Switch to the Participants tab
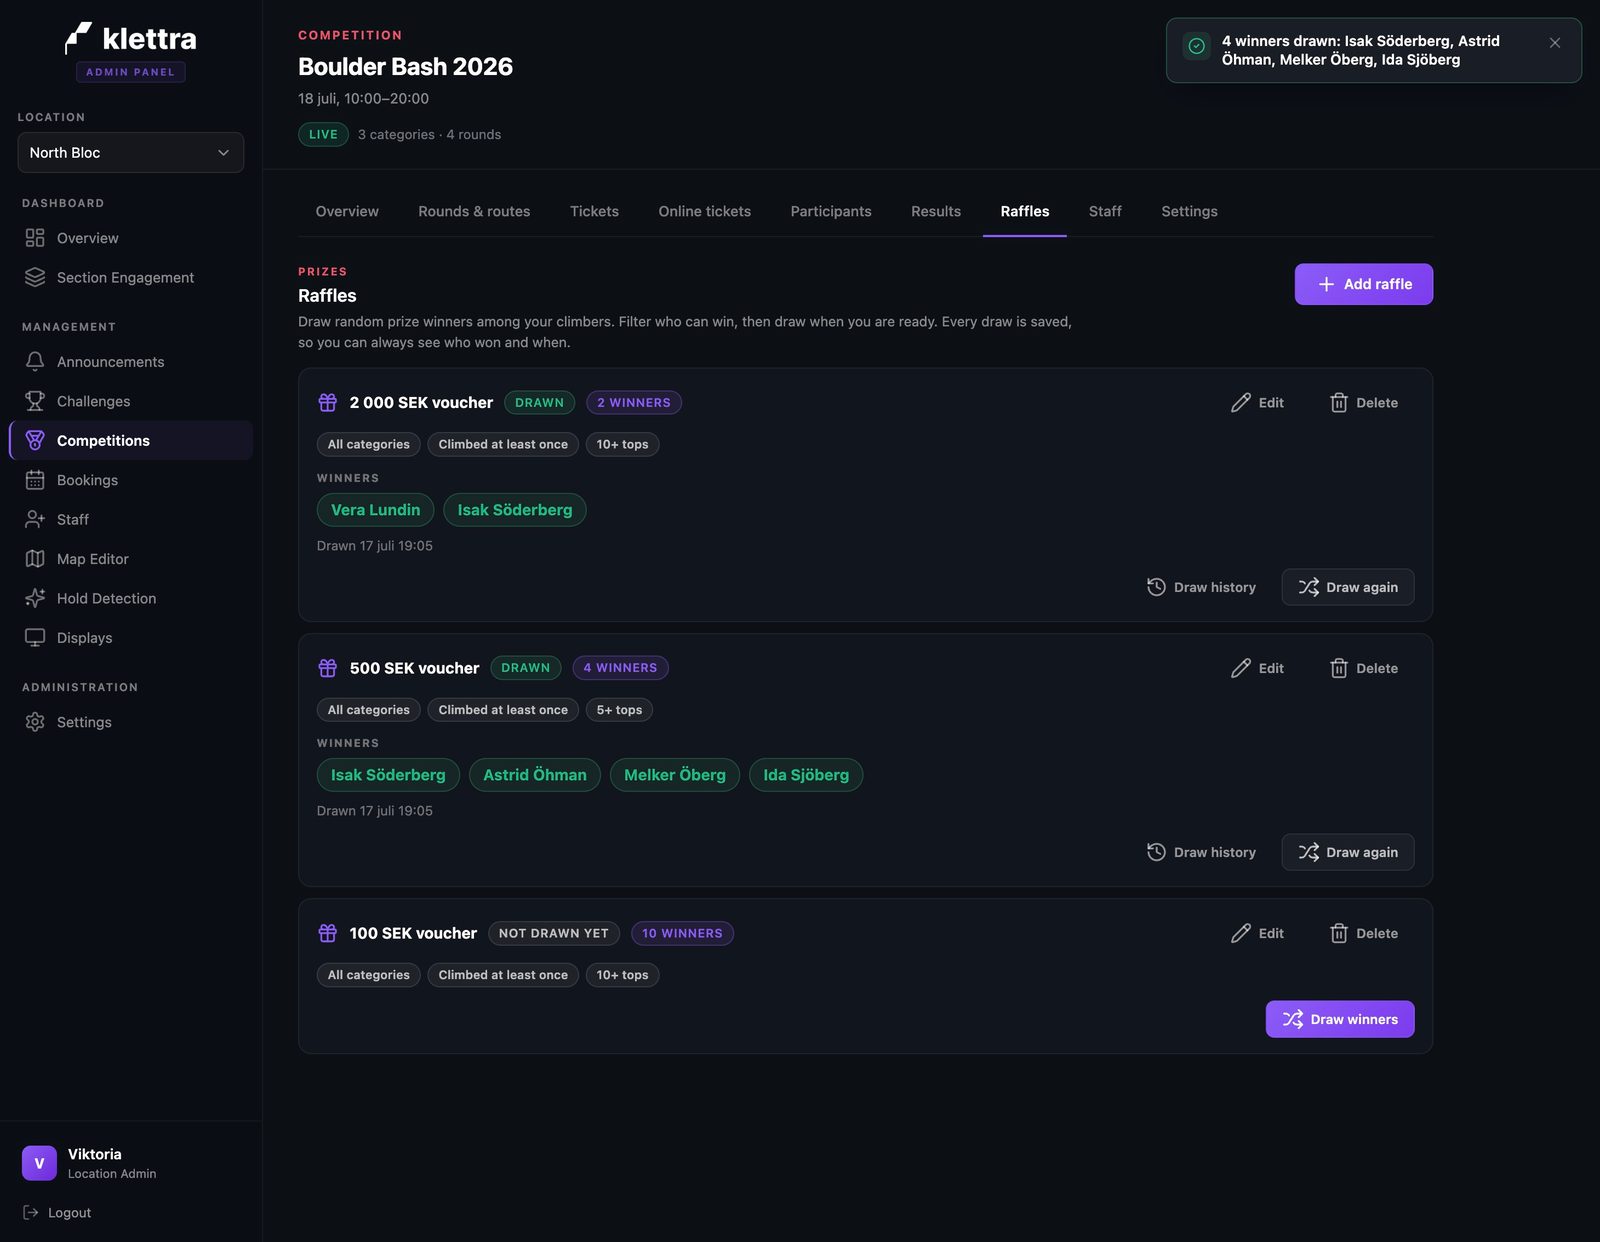The width and height of the screenshot is (1600, 1242). [x=831, y=211]
